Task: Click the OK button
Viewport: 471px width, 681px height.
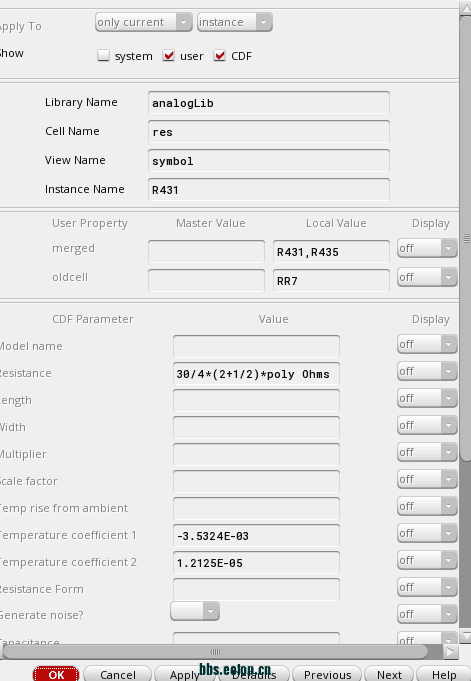Action: point(56,674)
